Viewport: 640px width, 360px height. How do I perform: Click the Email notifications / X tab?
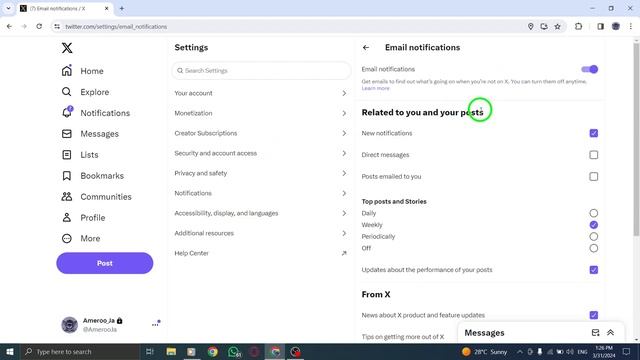click(x=65, y=9)
